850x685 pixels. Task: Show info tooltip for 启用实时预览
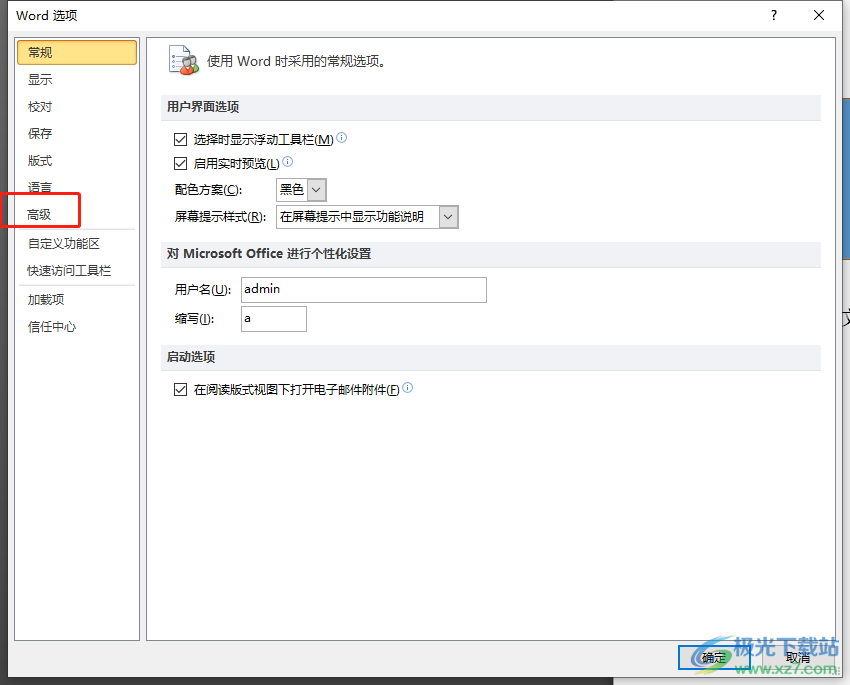[288, 161]
